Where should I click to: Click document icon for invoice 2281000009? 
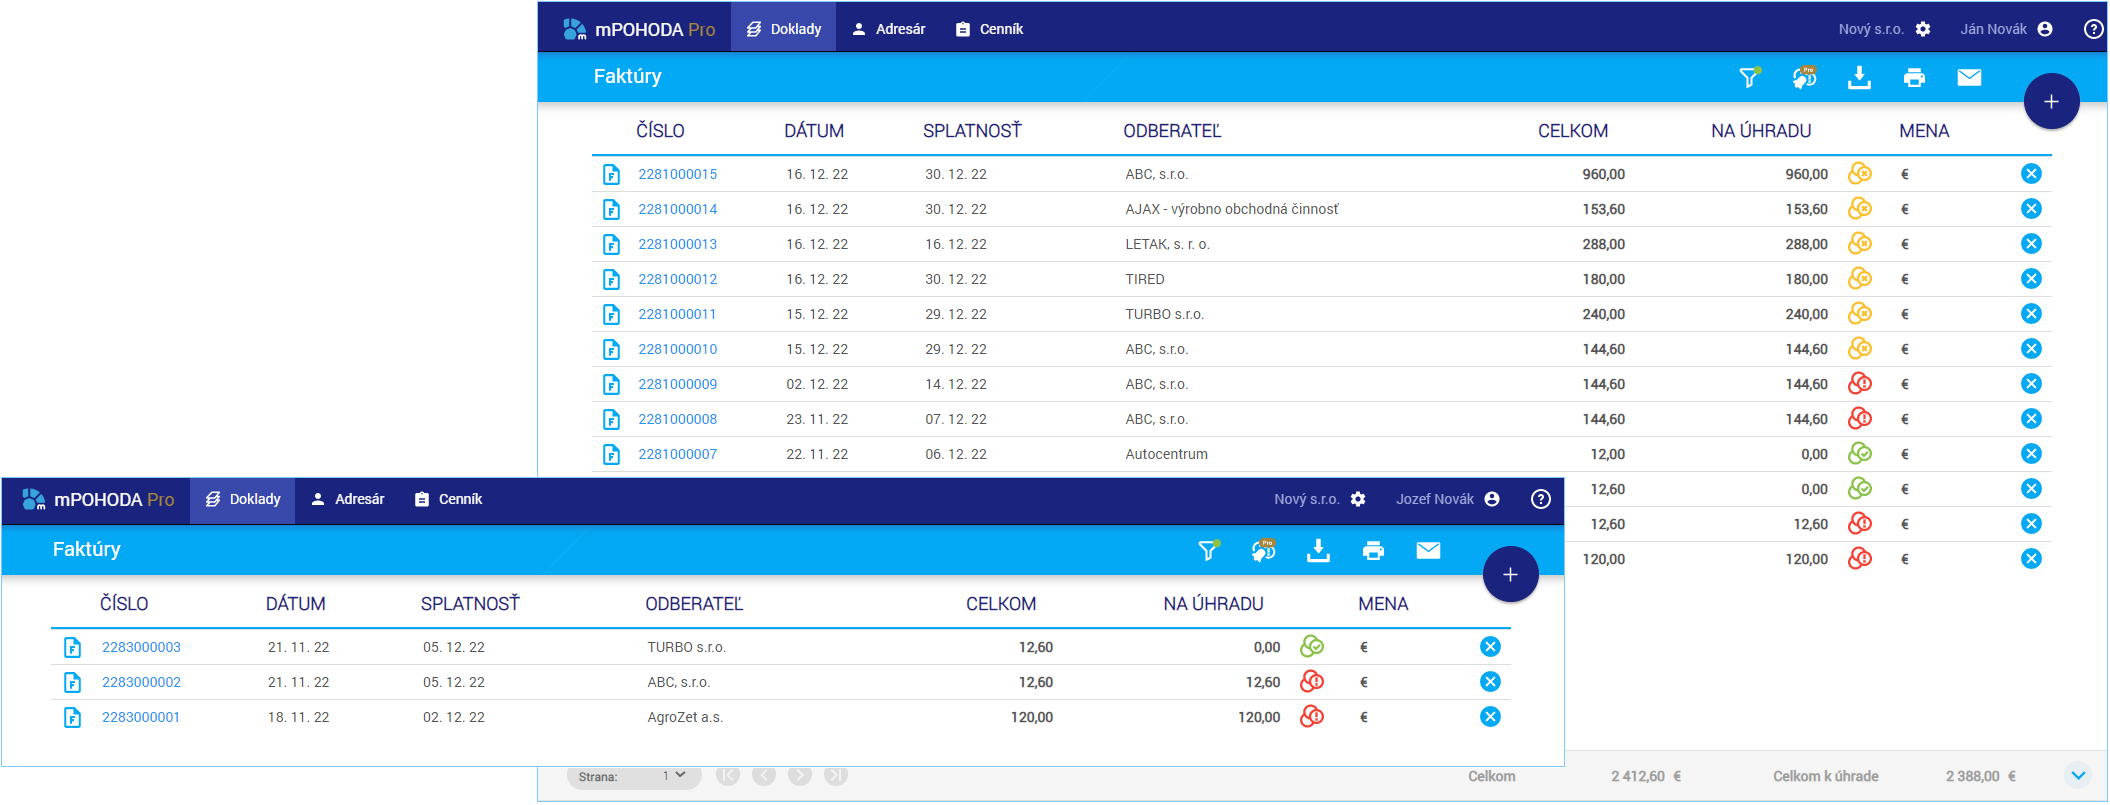click(x=611, y=384)
